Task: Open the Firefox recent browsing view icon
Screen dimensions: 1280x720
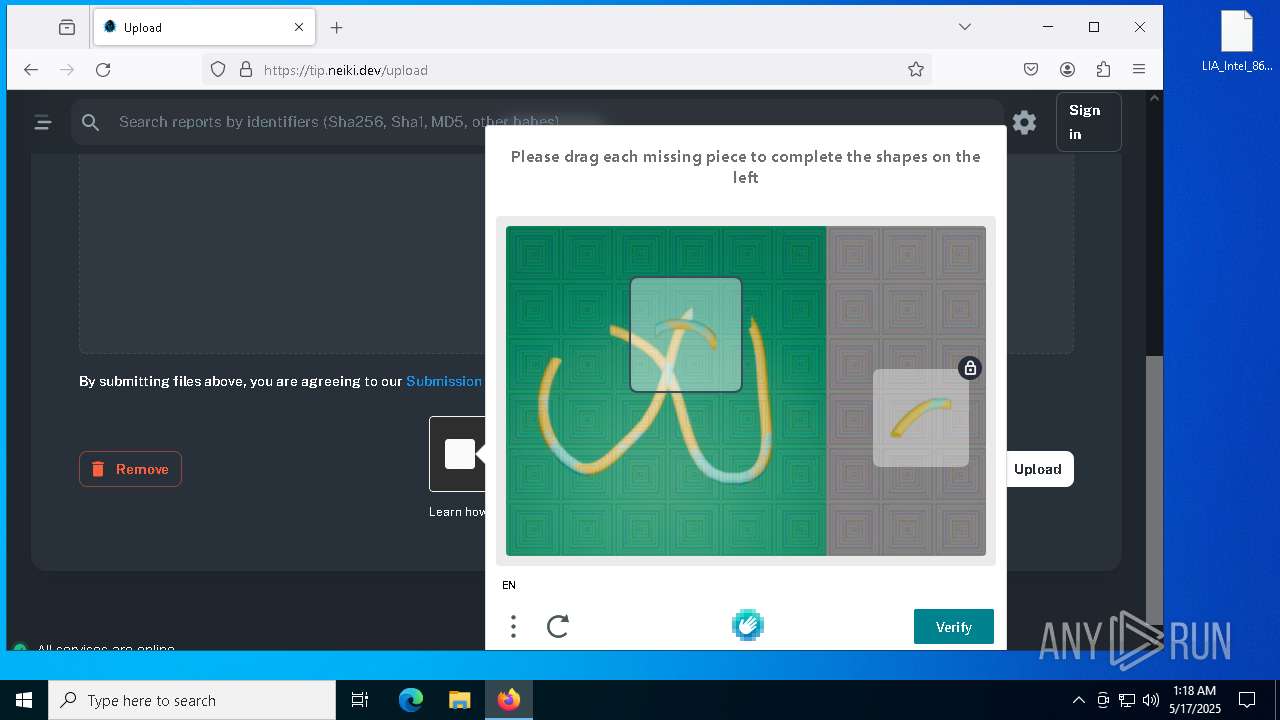Action: tap(67, 28)
